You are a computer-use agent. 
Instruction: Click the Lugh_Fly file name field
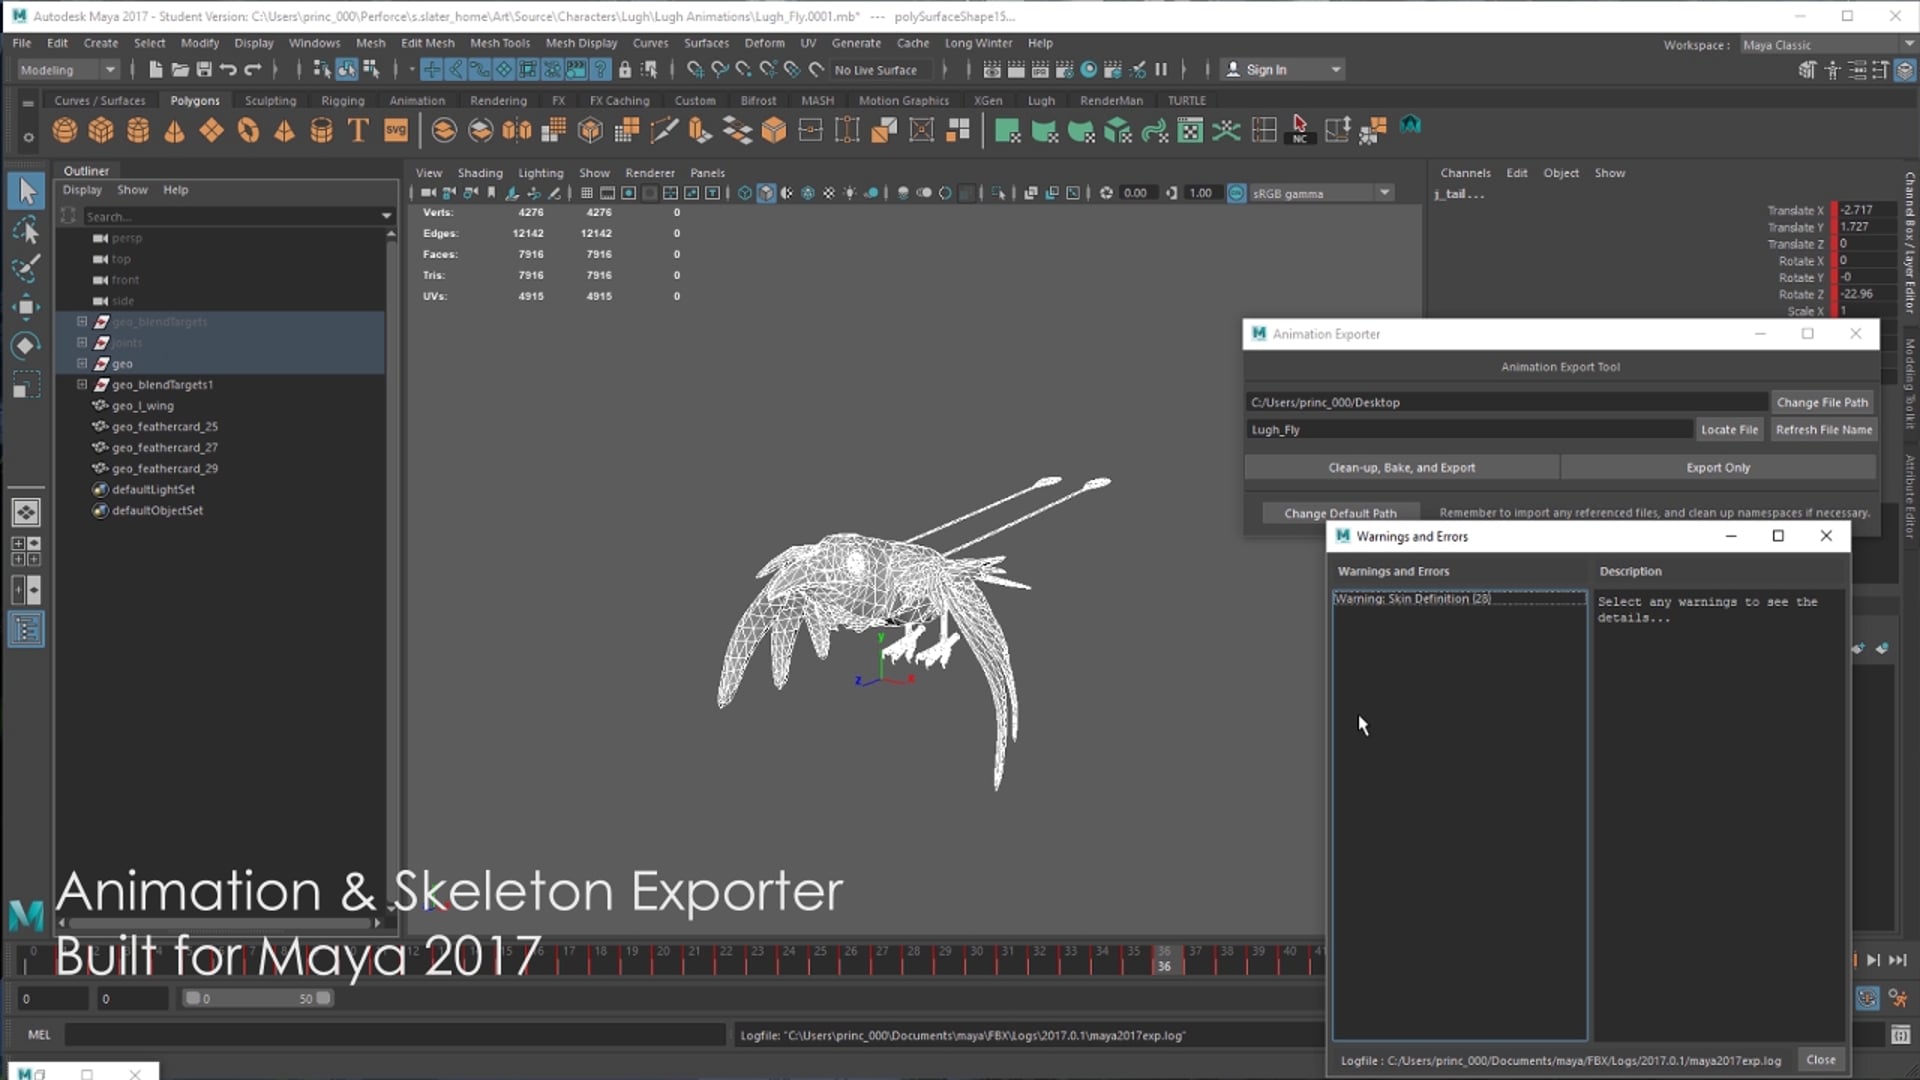(1470, 429)
